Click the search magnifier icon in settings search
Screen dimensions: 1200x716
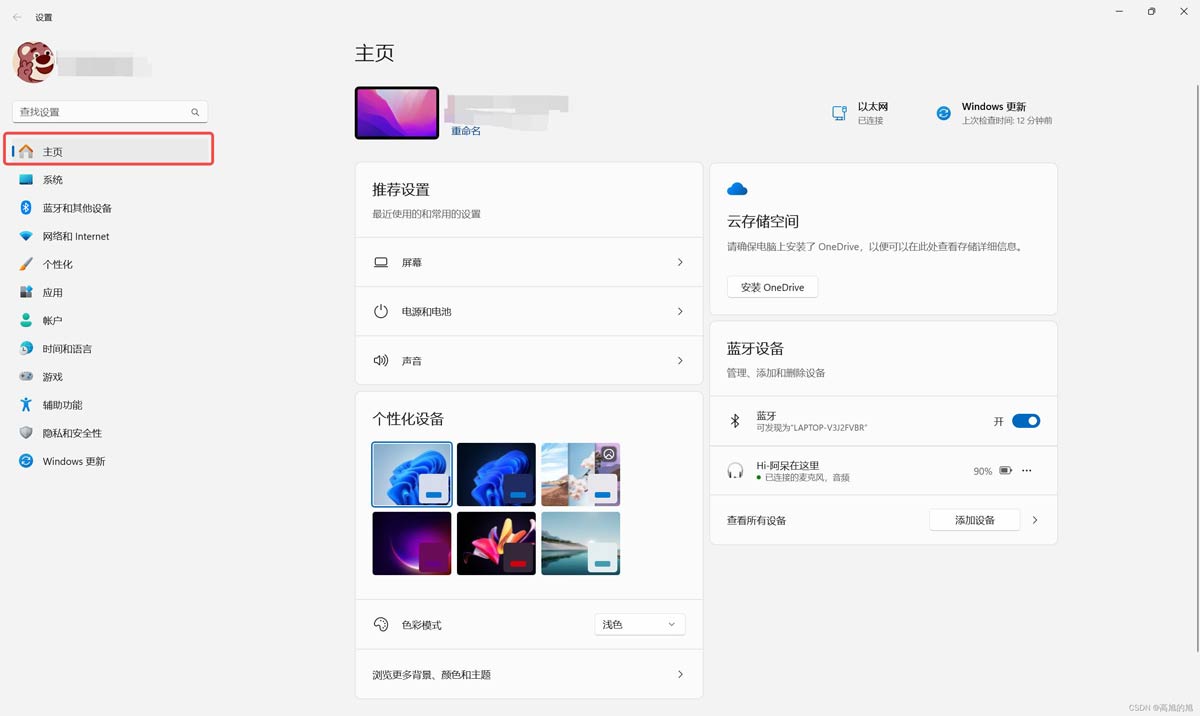[x=195, y=112]
